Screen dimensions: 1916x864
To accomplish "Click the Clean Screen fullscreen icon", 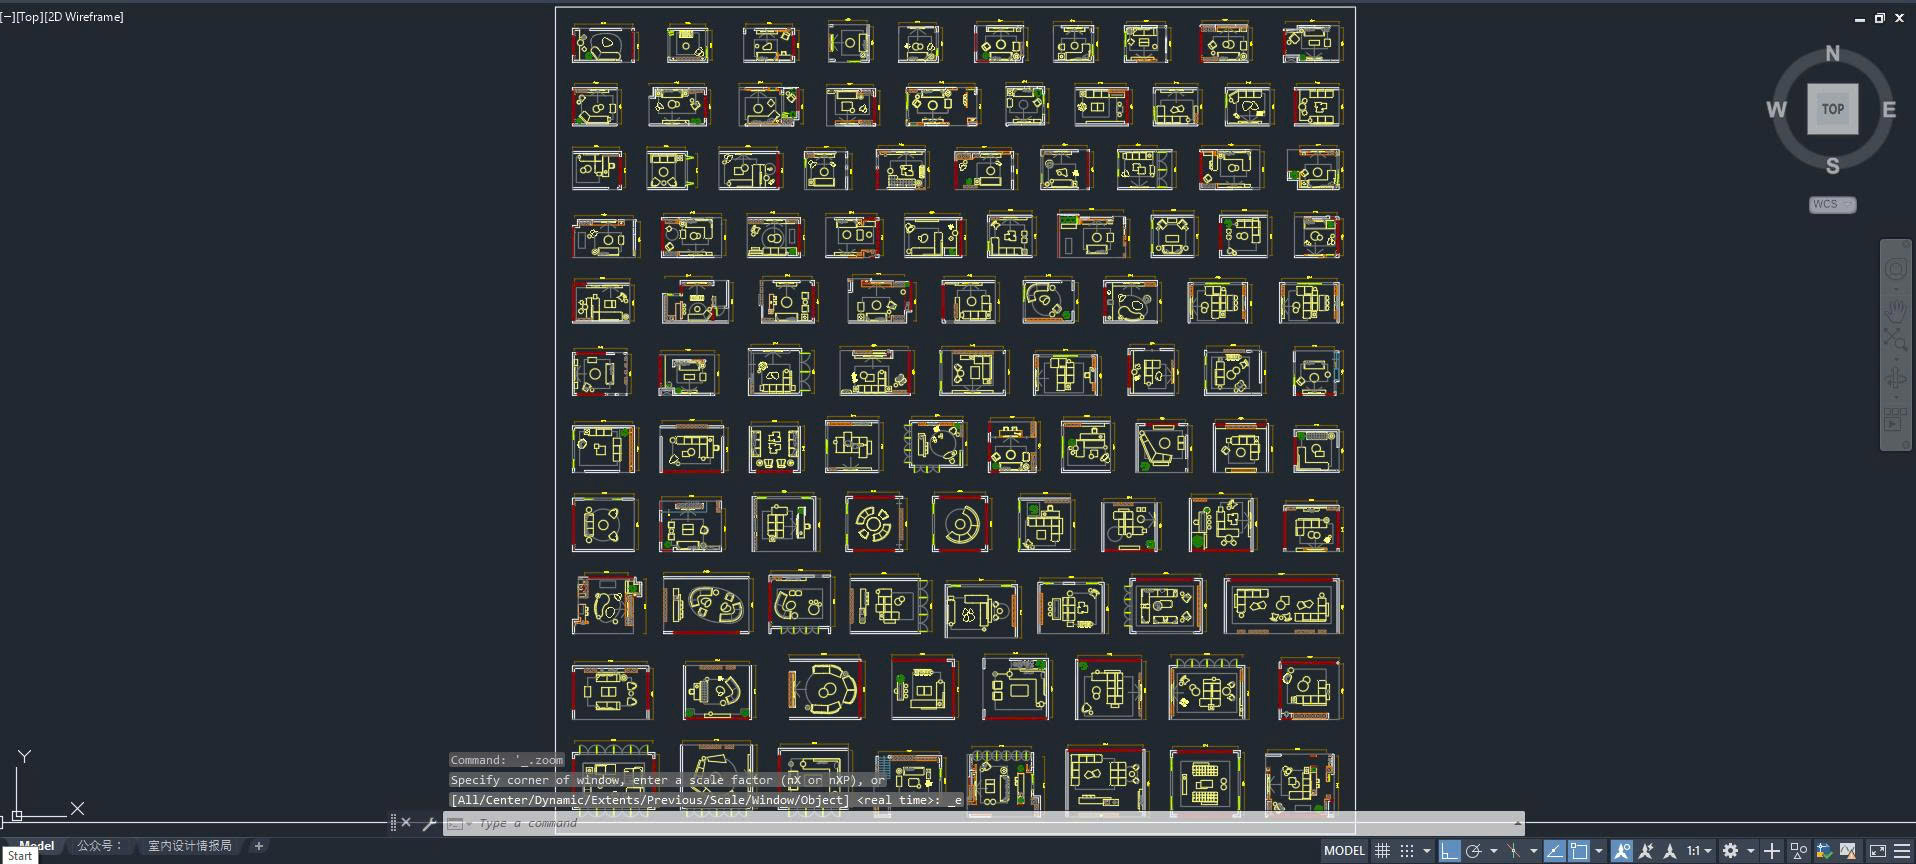I will click(1877, 851).
